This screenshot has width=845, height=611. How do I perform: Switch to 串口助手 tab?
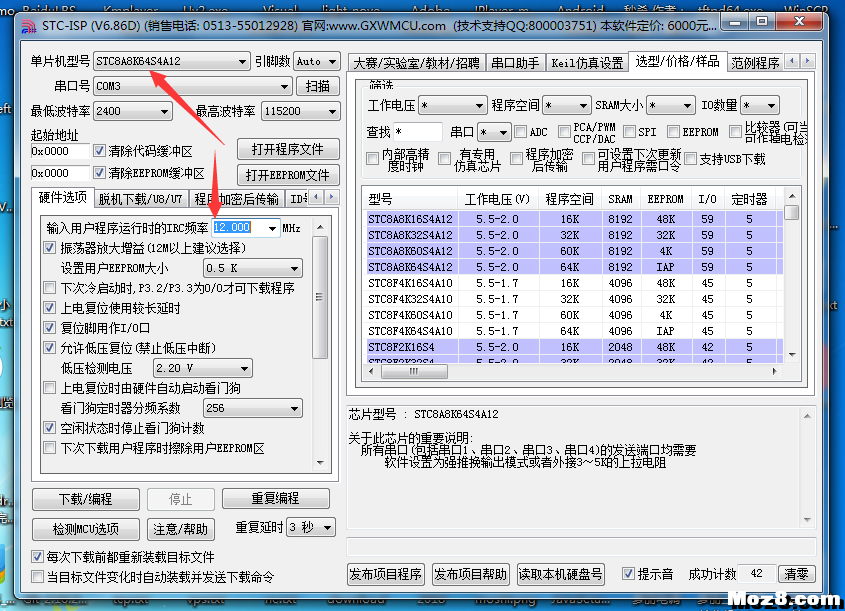515,63
